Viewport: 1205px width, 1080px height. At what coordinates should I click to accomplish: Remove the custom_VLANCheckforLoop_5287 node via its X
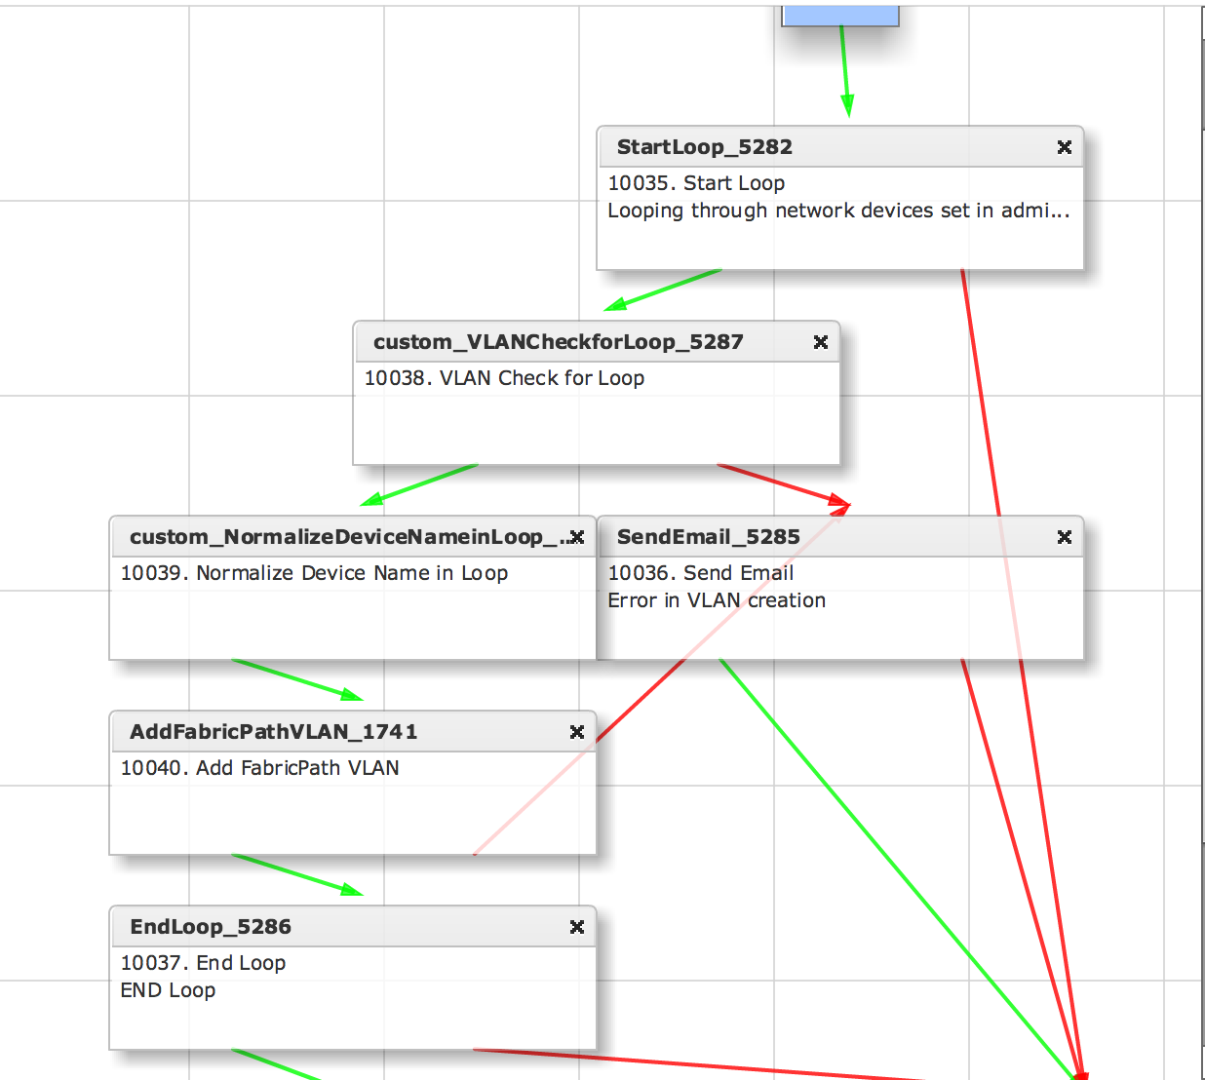(820, 342)
